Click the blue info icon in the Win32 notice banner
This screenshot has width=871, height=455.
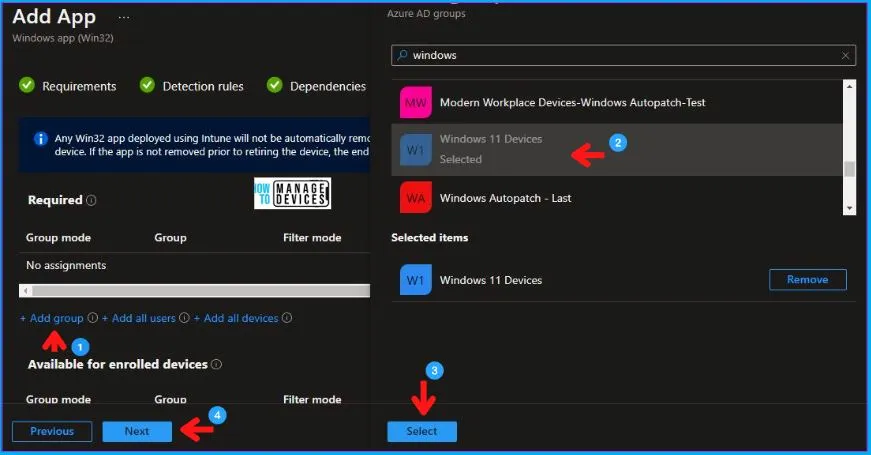(41, 138)
